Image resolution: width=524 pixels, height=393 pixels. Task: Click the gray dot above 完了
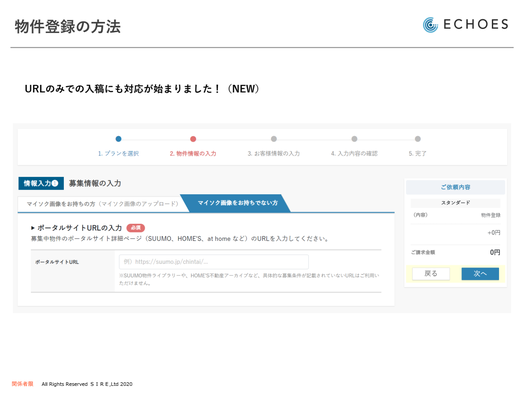[418, 139]
